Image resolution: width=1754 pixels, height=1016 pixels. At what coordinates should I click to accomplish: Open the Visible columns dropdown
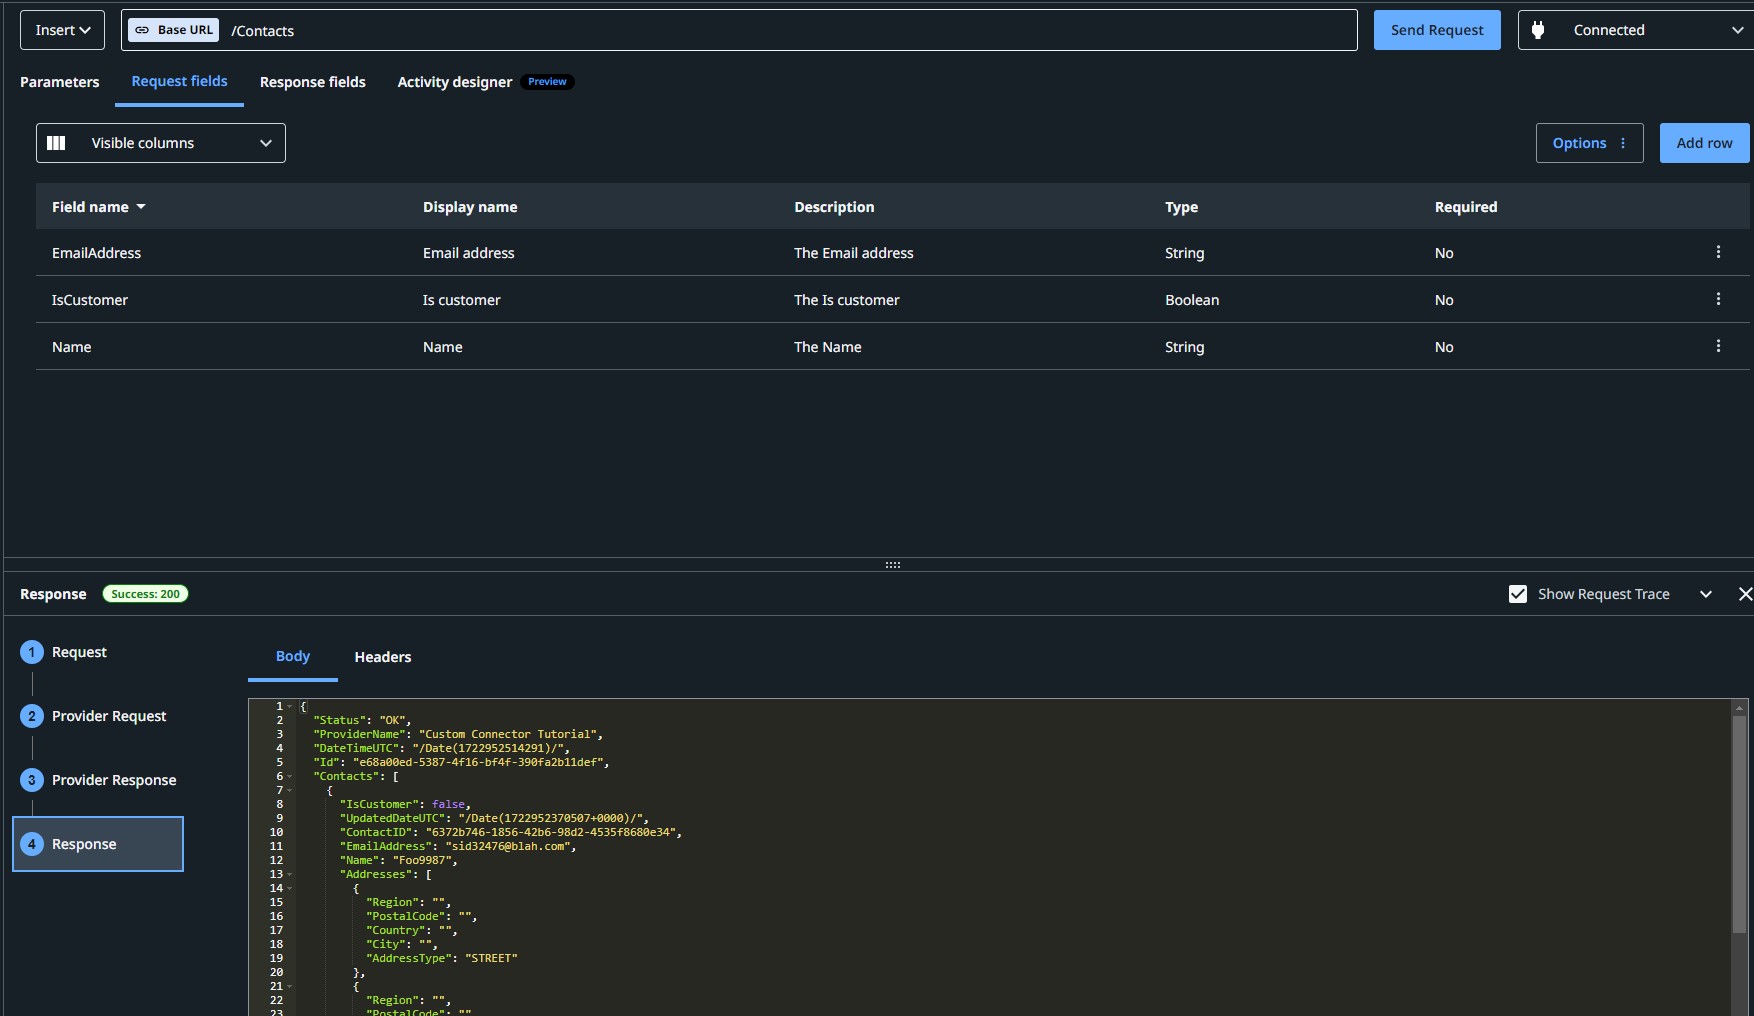(x=161, y=143)
